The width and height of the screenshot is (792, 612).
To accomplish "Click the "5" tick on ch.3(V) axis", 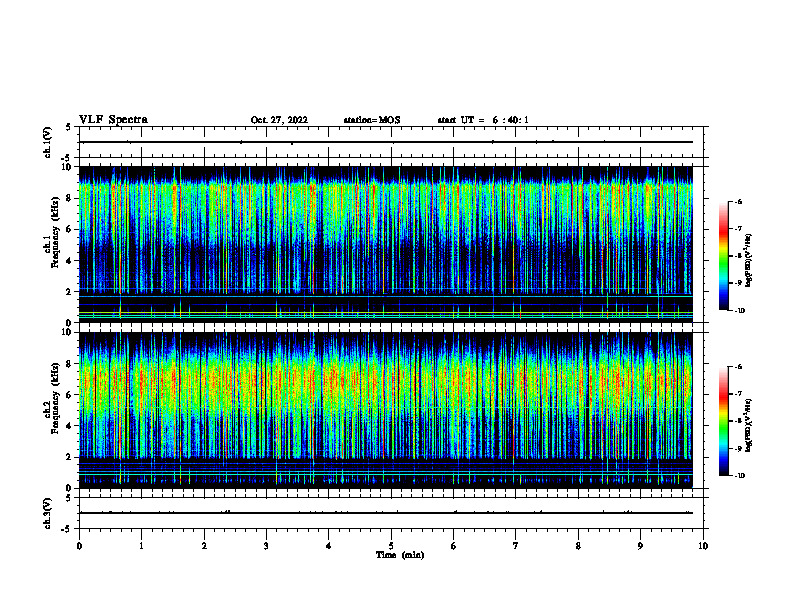I will coord(68,498).
